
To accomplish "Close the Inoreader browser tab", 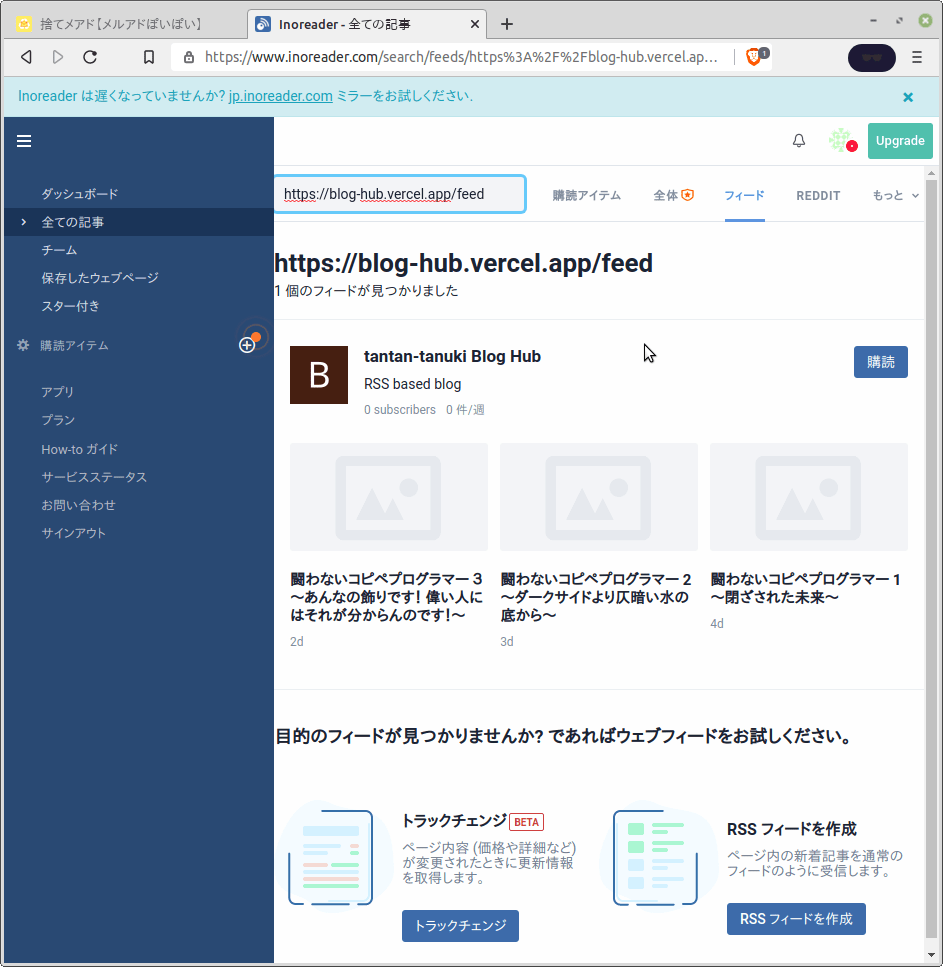I will tap(474, 24).
